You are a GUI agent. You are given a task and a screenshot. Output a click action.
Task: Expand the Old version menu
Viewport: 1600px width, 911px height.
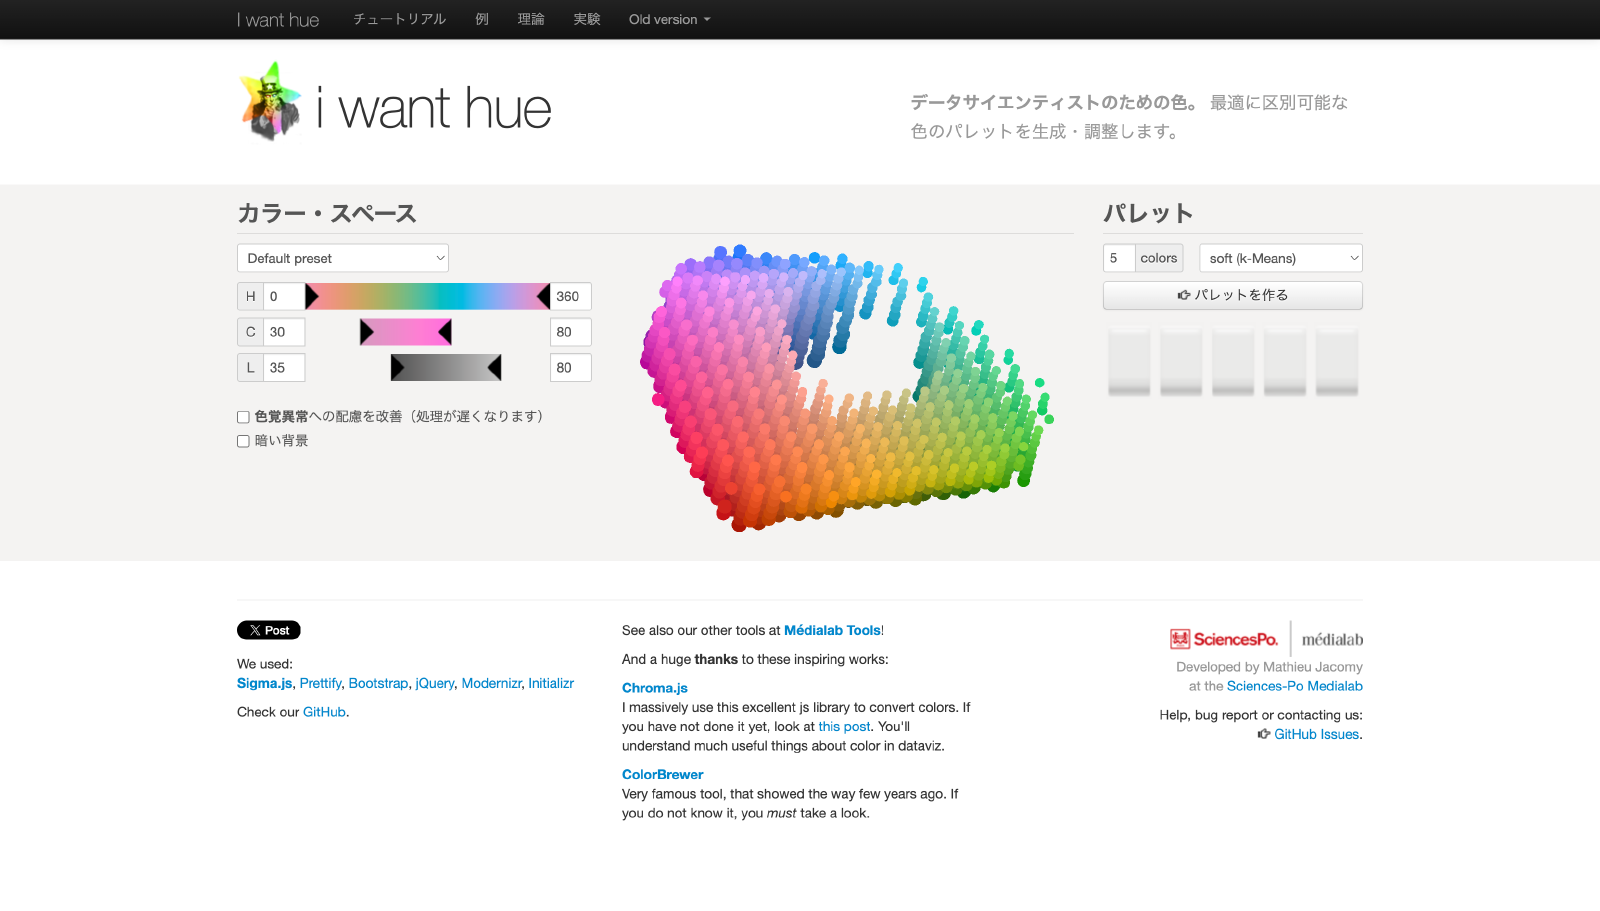668,19
